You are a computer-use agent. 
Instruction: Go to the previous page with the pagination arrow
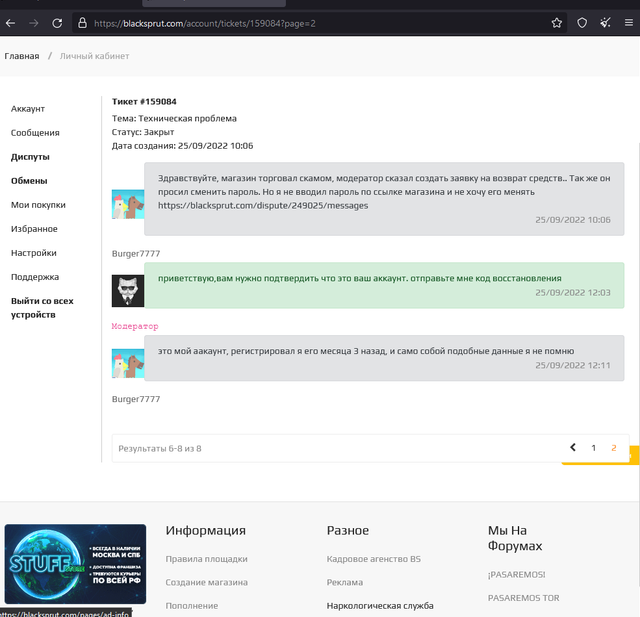coord(573,448)
